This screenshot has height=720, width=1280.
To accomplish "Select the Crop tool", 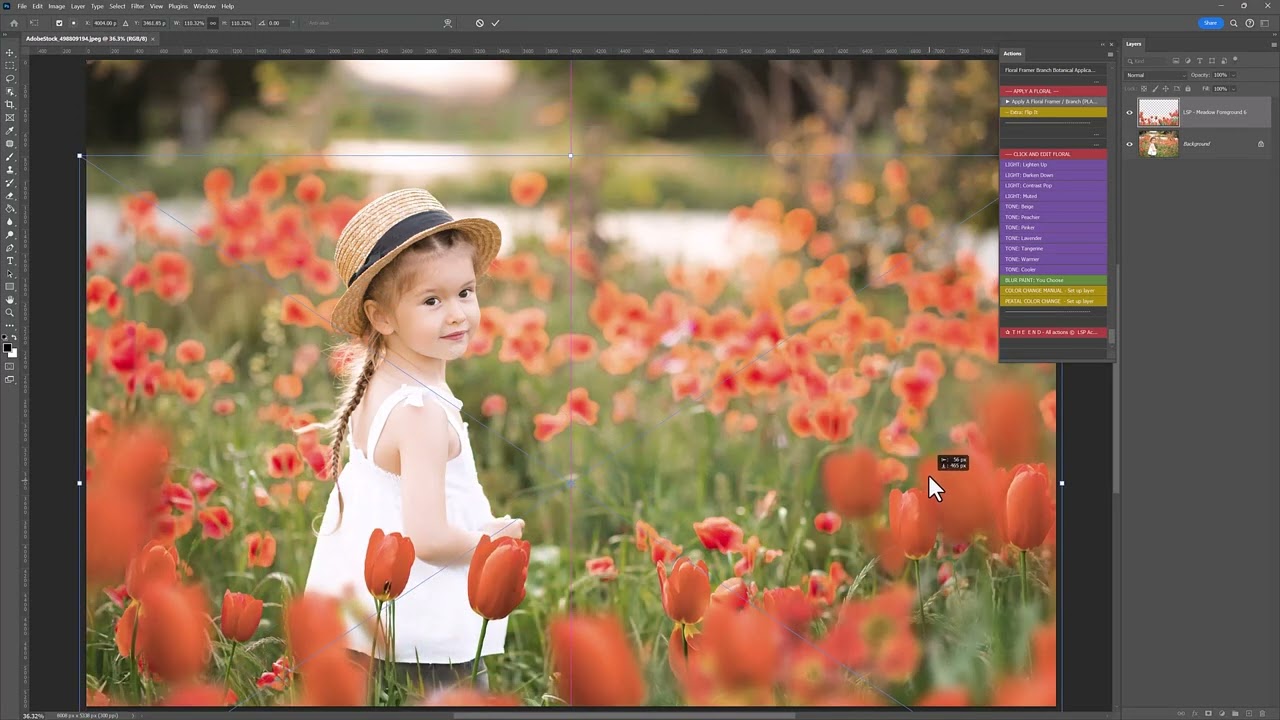I will click(10, 104).
